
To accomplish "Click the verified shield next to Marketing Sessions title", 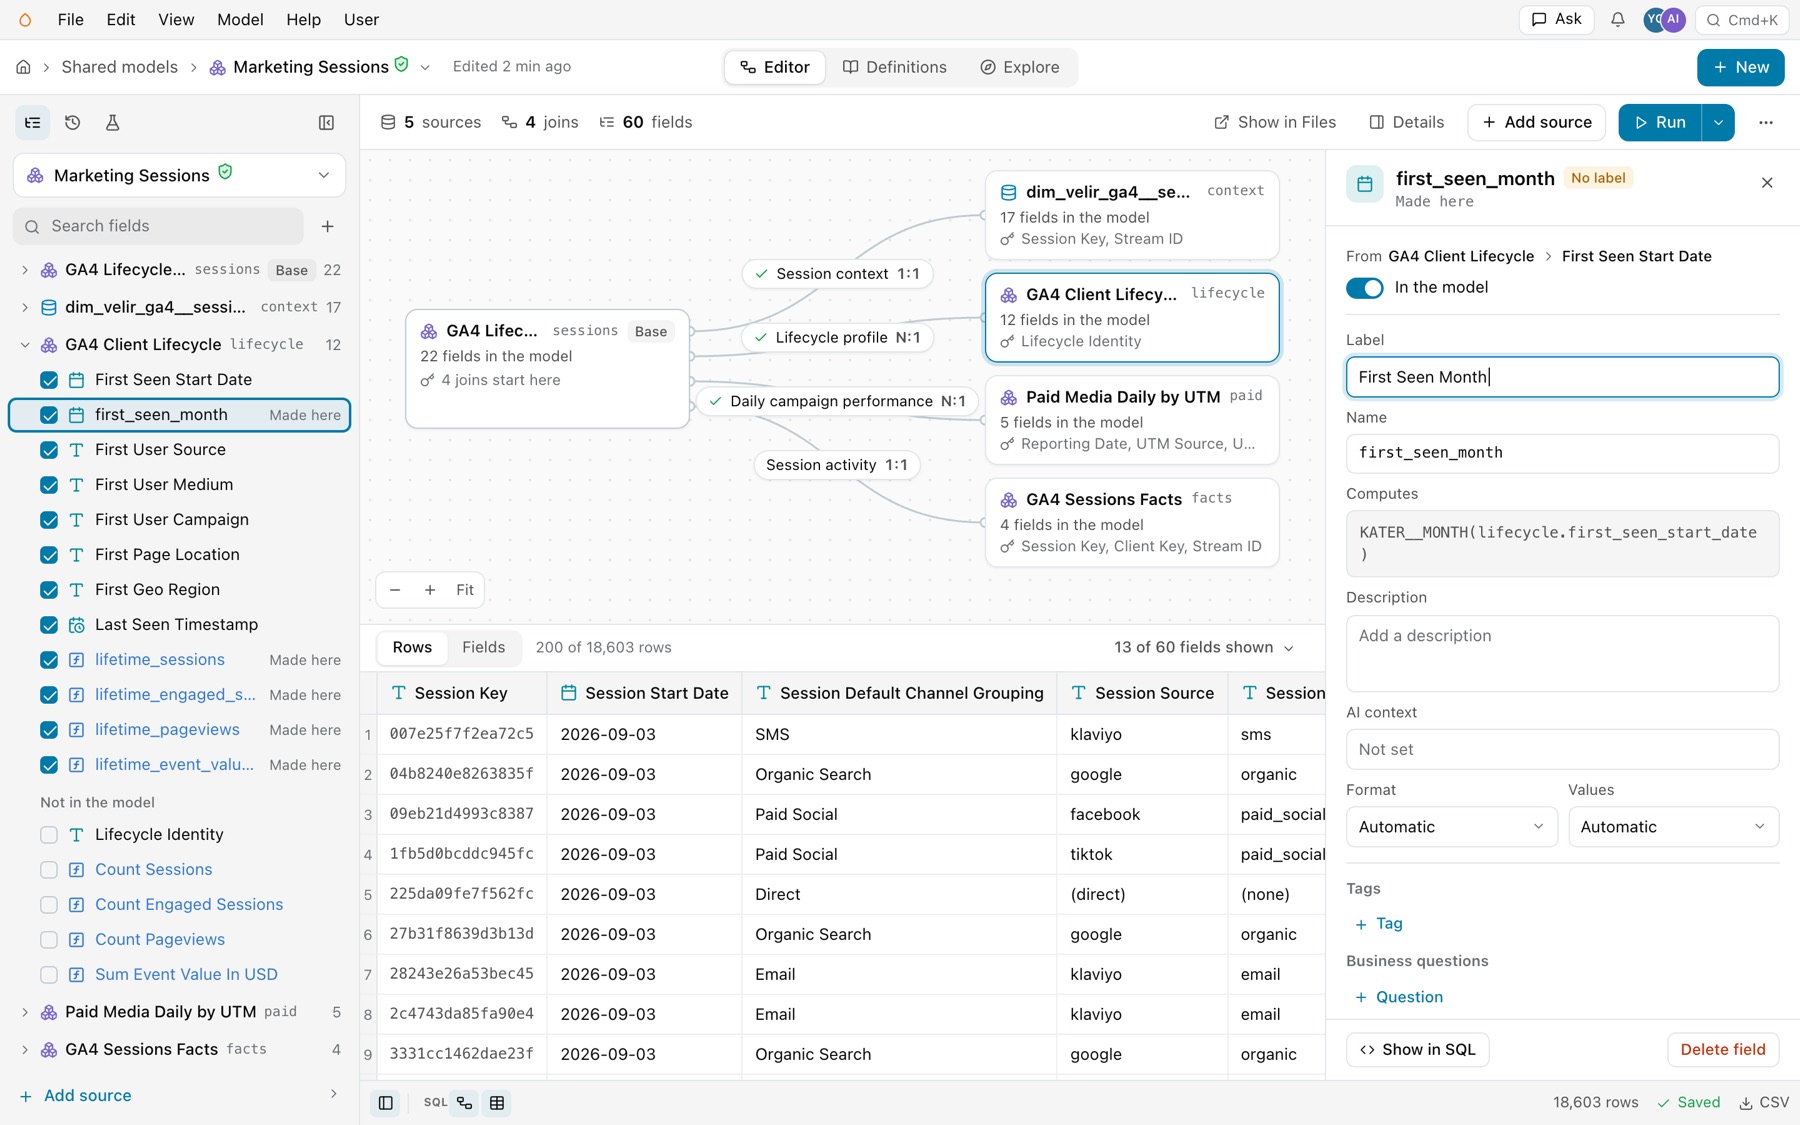I will click(401, 65).
